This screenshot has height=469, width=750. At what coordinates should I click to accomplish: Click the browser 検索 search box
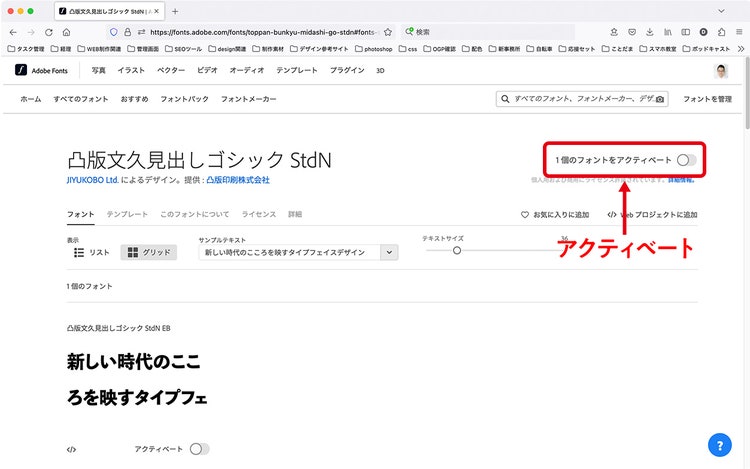click(488, 32)
